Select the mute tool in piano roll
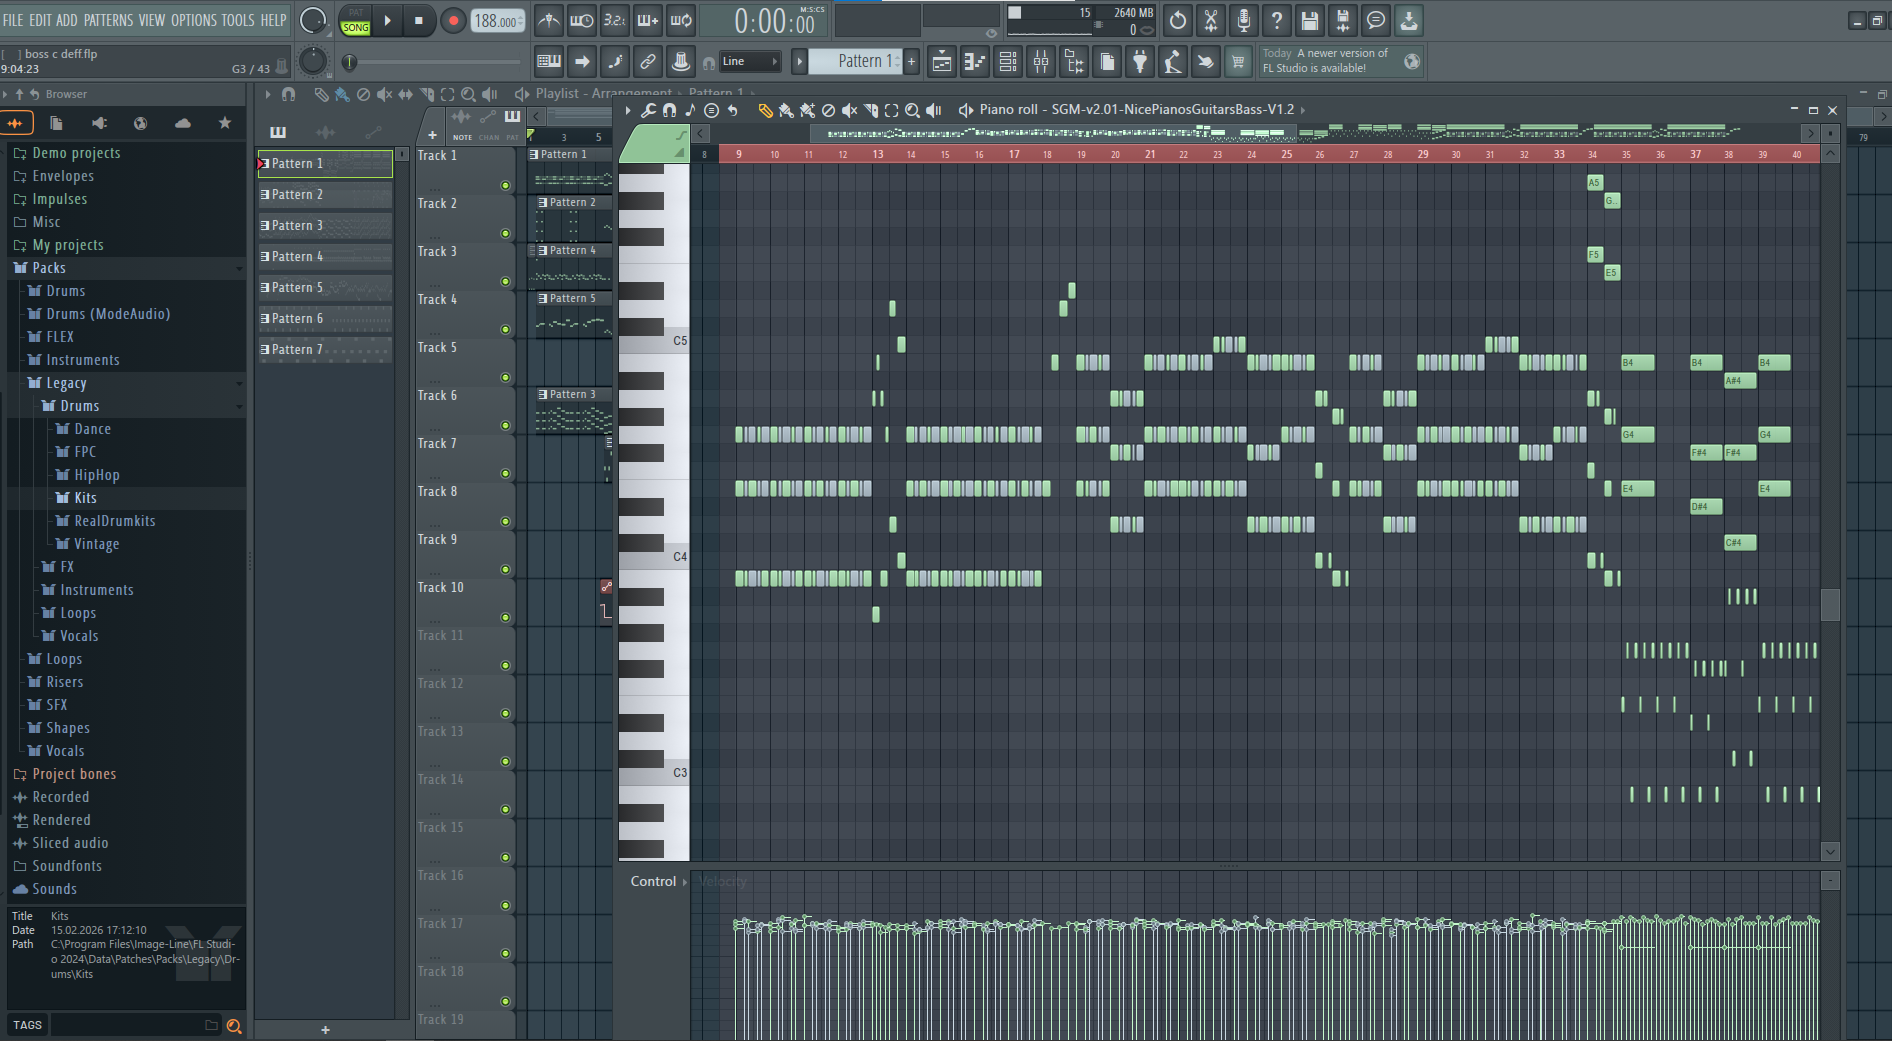 click(x=849, y=110)
